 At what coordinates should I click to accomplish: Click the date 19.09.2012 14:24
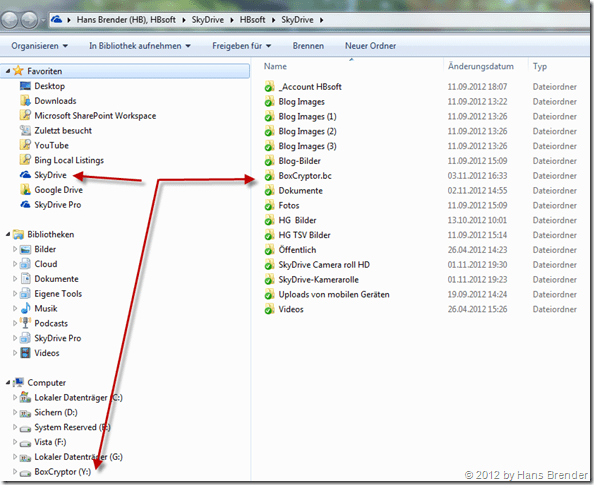tap(477, 294)
